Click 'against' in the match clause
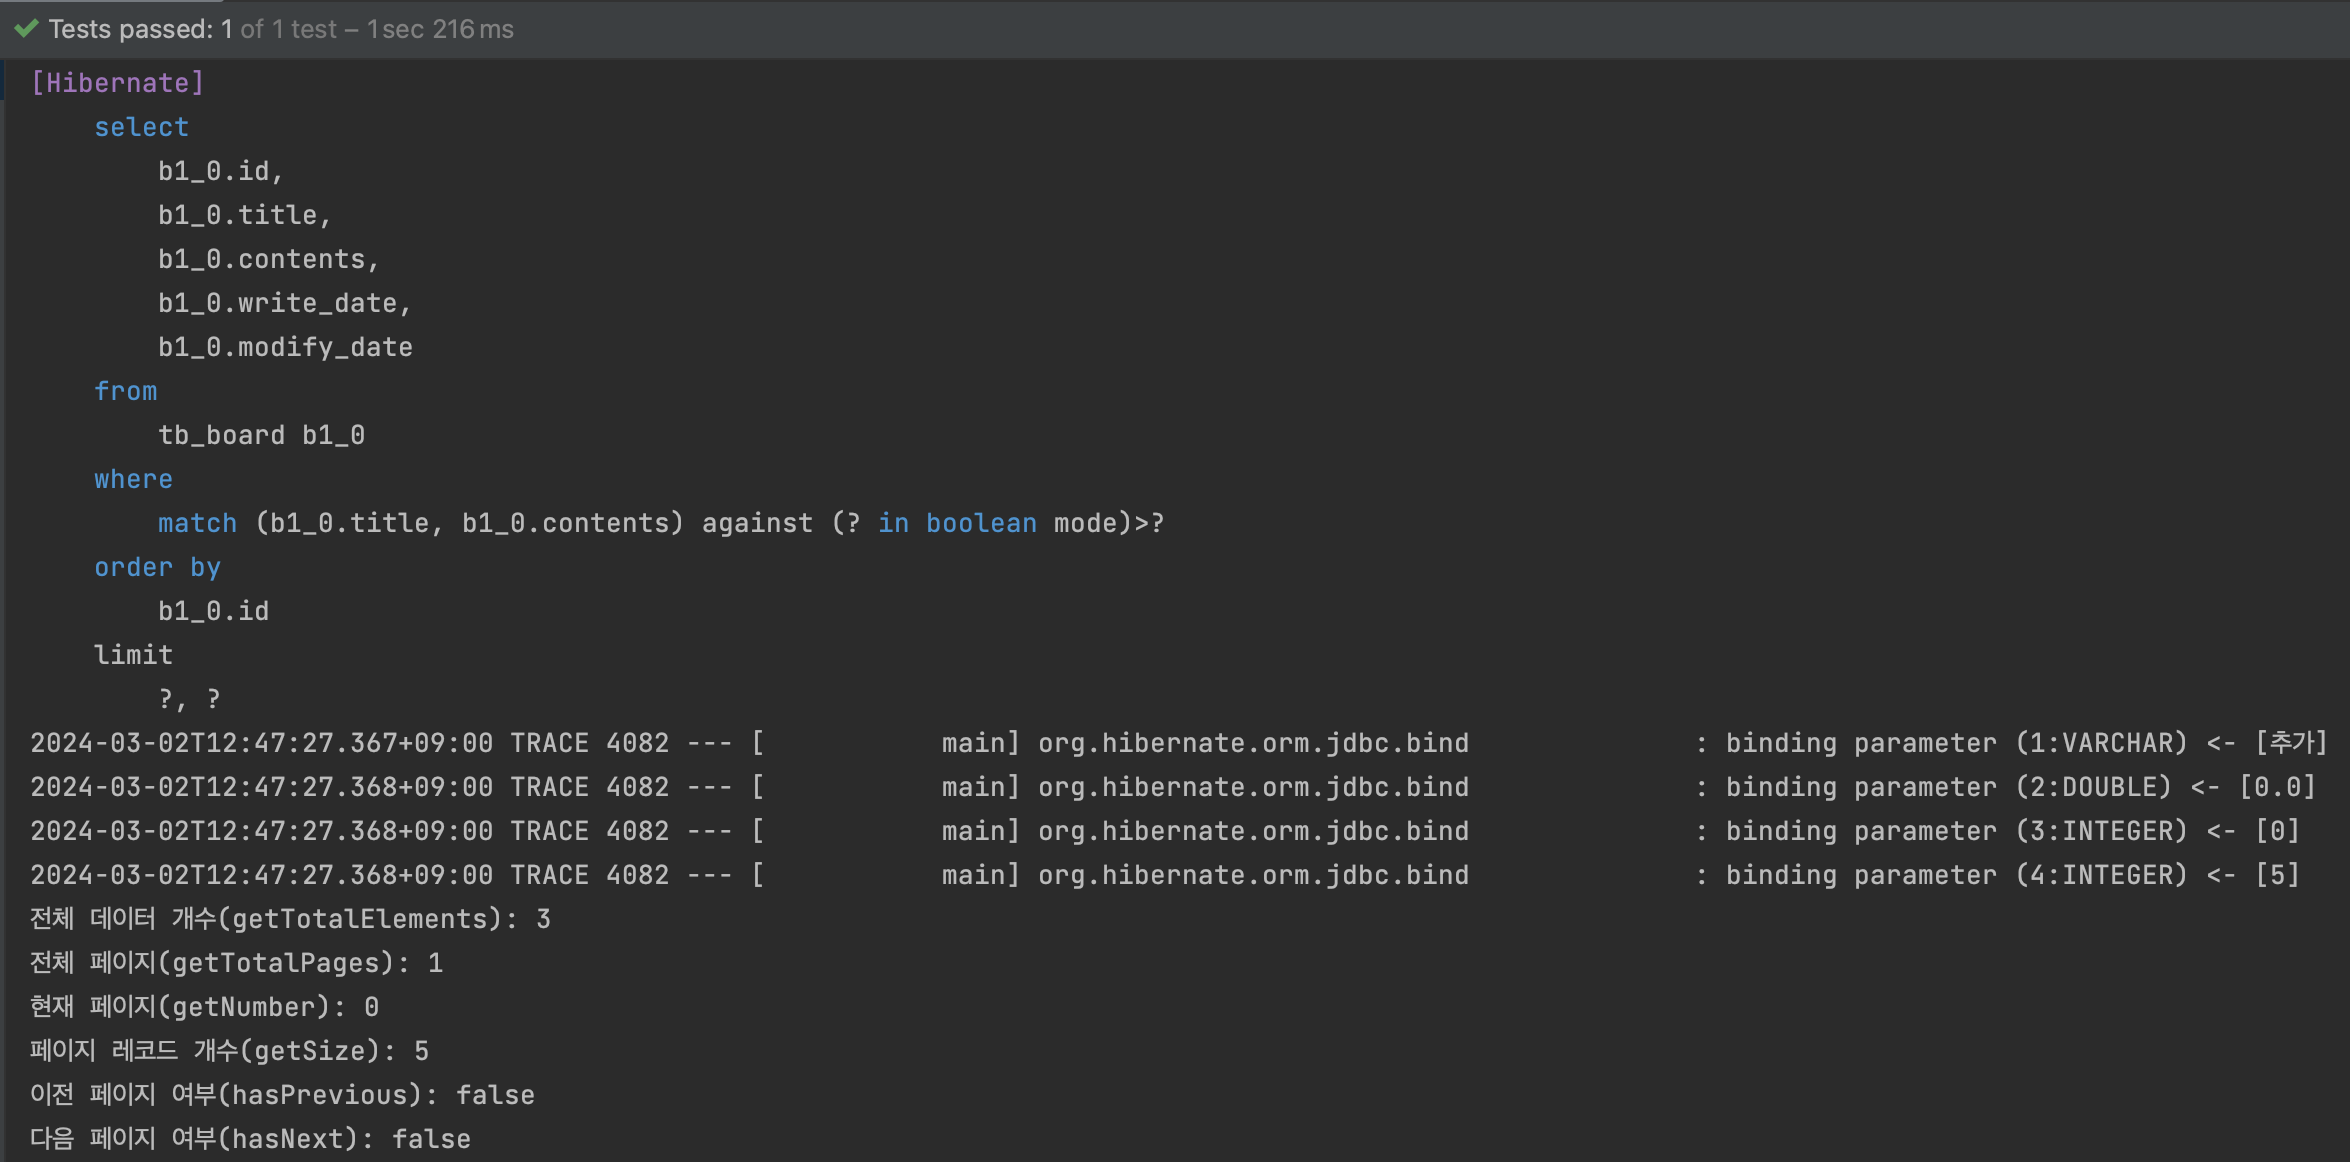The height and width of the screenshot is (1162, 2350). tap(757, 523)
